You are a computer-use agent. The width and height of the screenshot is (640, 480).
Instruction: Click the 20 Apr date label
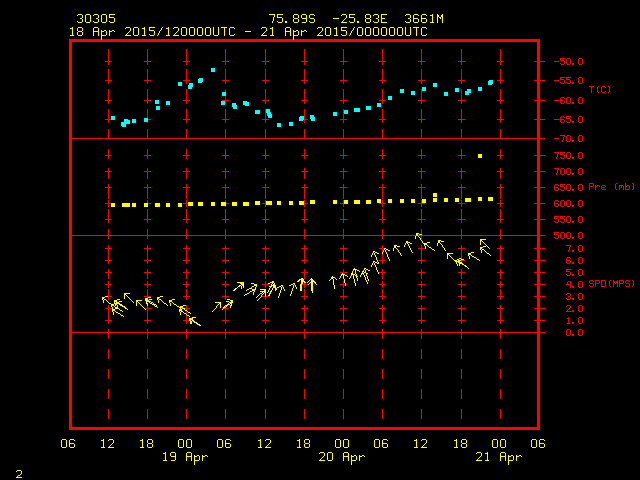tap(342, 458)
